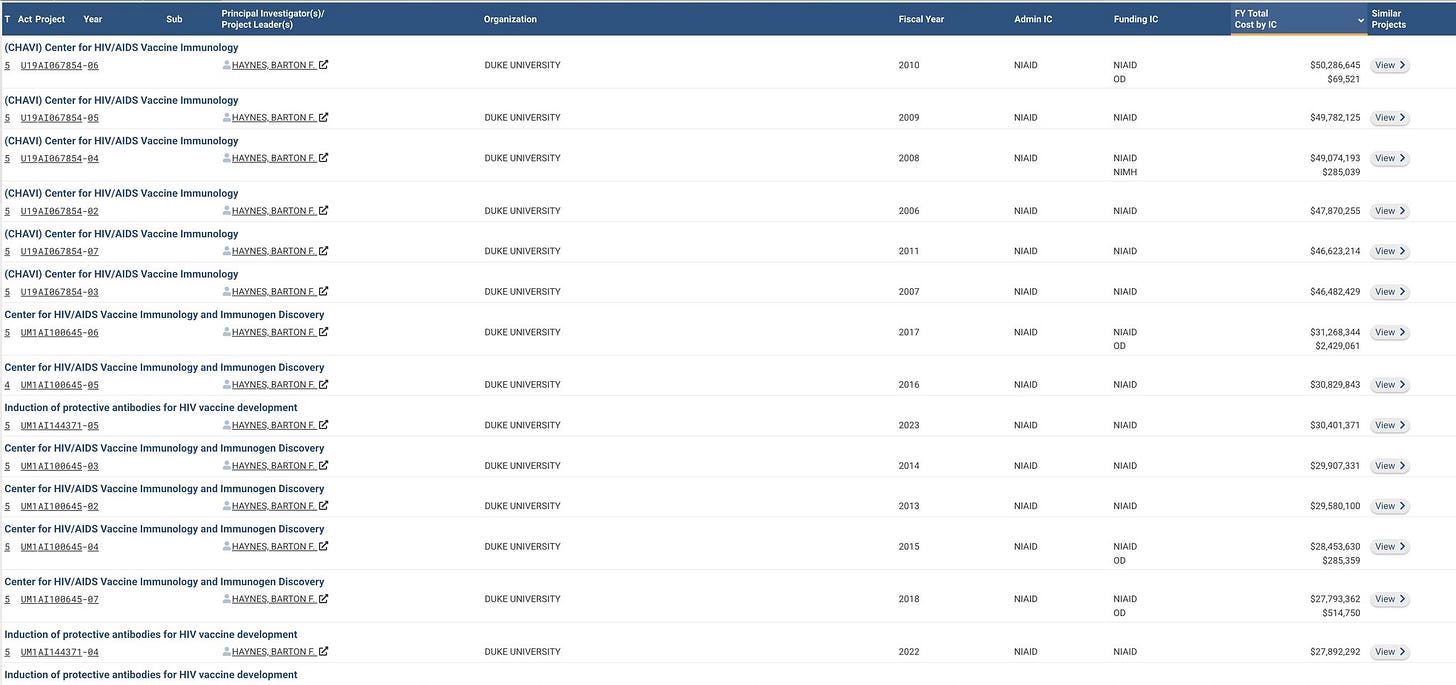Select NIMH funding IC text
The image size is (1456, 685).
click(x=1125, y=172)
